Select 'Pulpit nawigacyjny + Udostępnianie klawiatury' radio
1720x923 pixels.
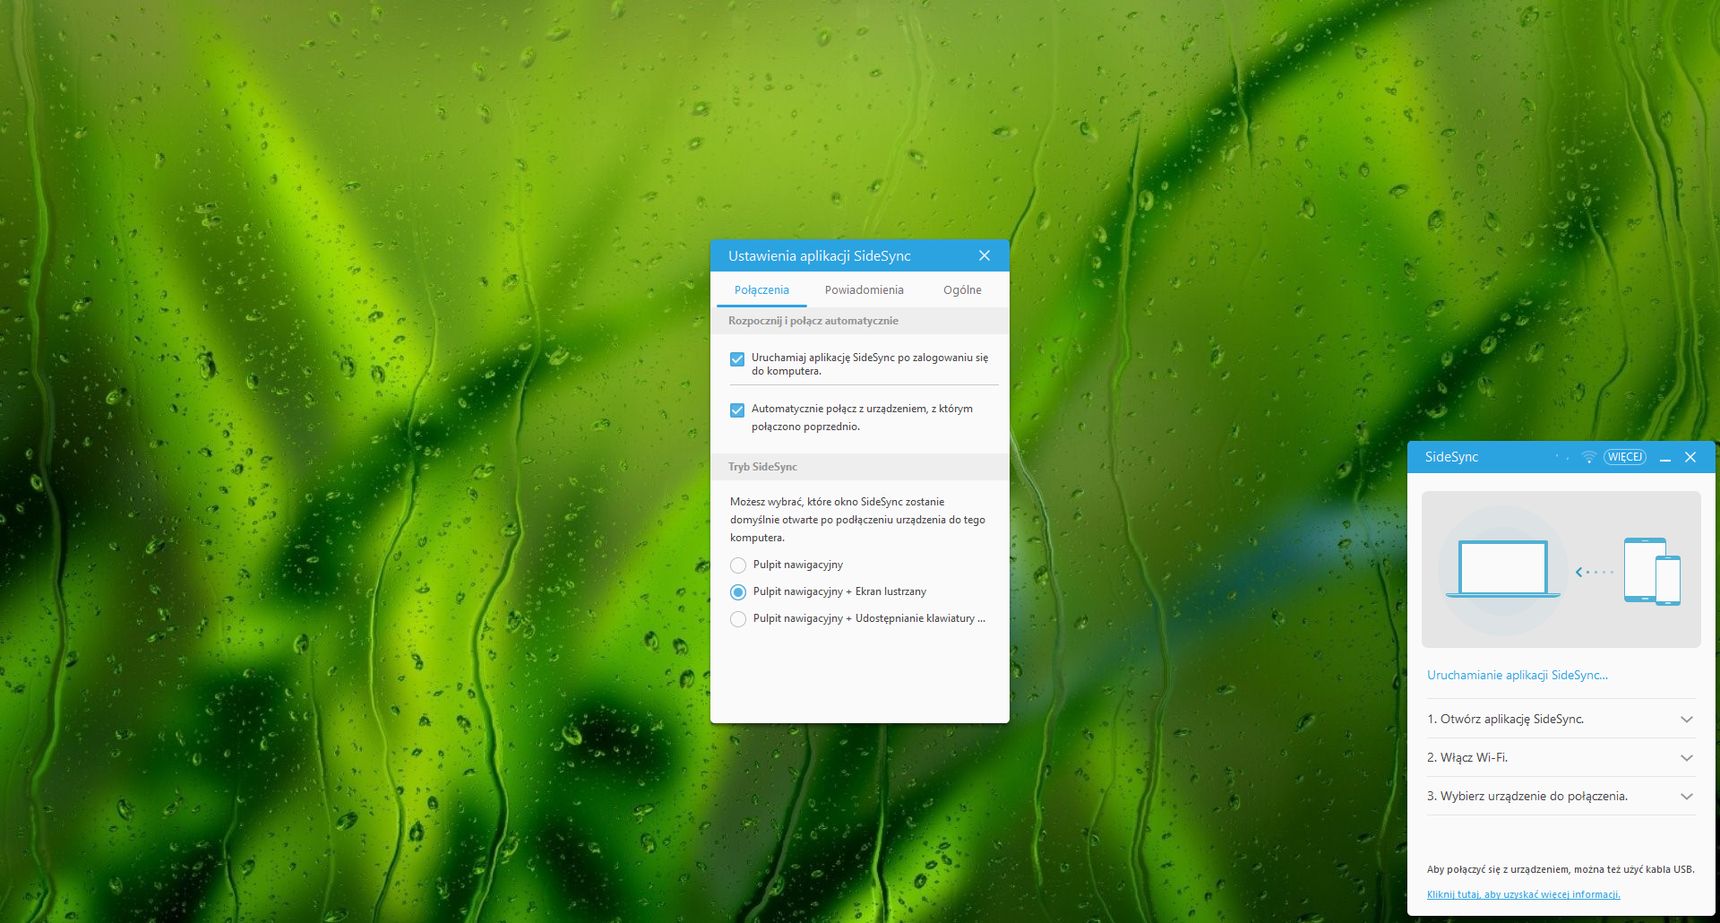(x=738, y=619)
